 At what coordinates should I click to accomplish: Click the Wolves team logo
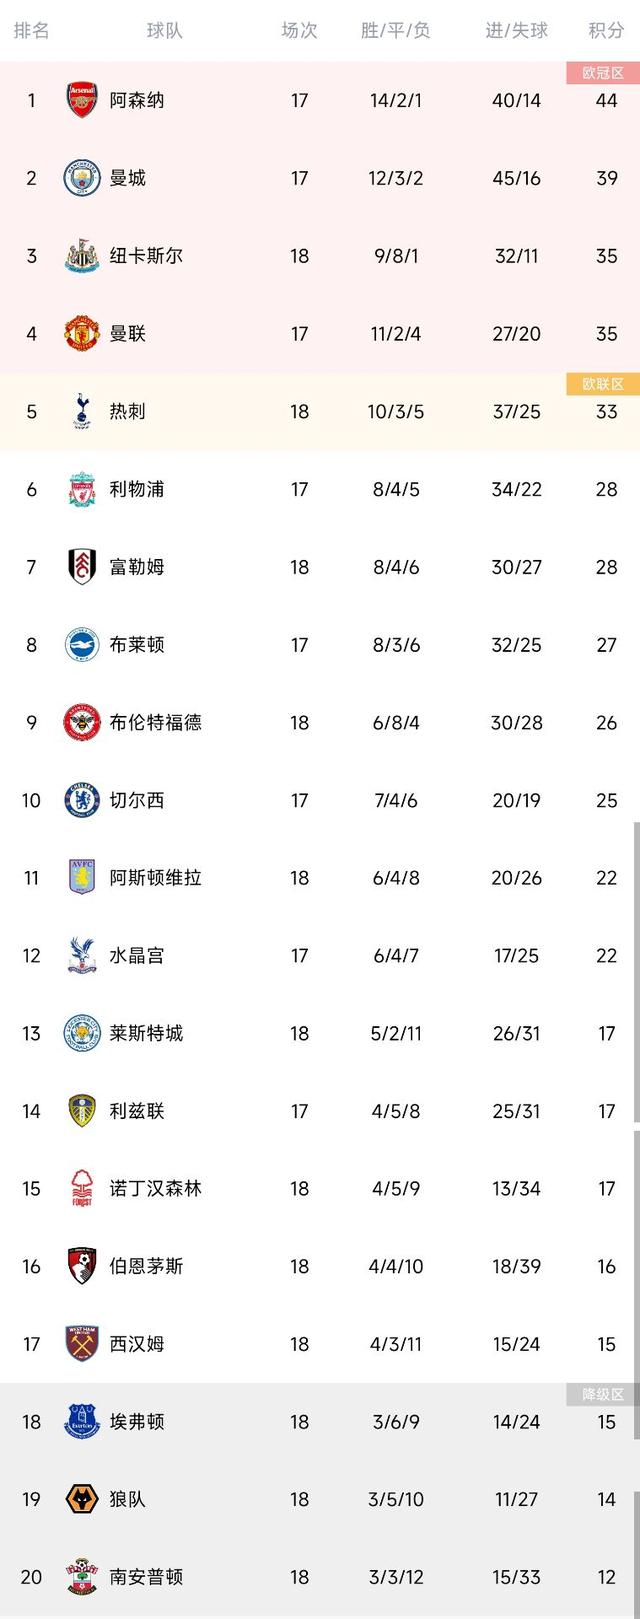pos(81,1499)
